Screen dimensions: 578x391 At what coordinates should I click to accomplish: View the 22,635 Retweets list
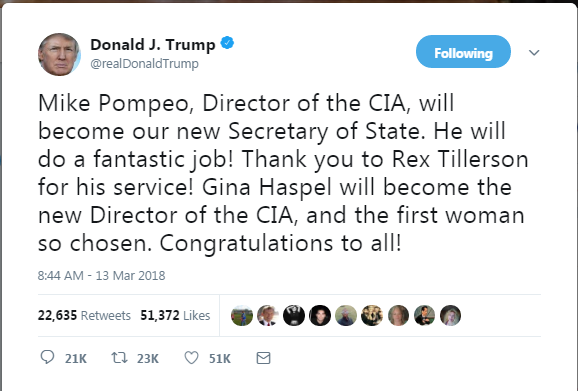tap(84, 315)
